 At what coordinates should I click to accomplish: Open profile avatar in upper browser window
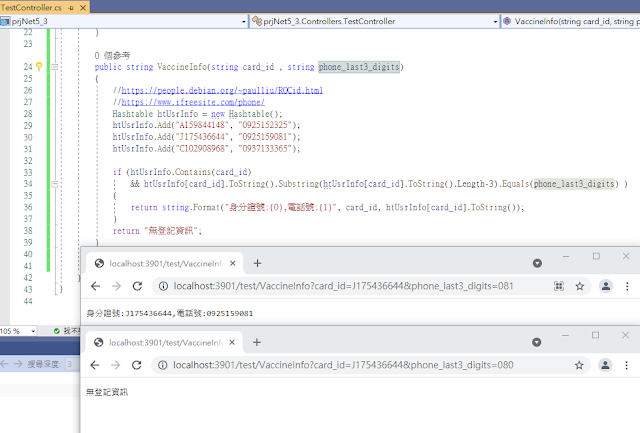pyautogui.click(x=606, y=286)
